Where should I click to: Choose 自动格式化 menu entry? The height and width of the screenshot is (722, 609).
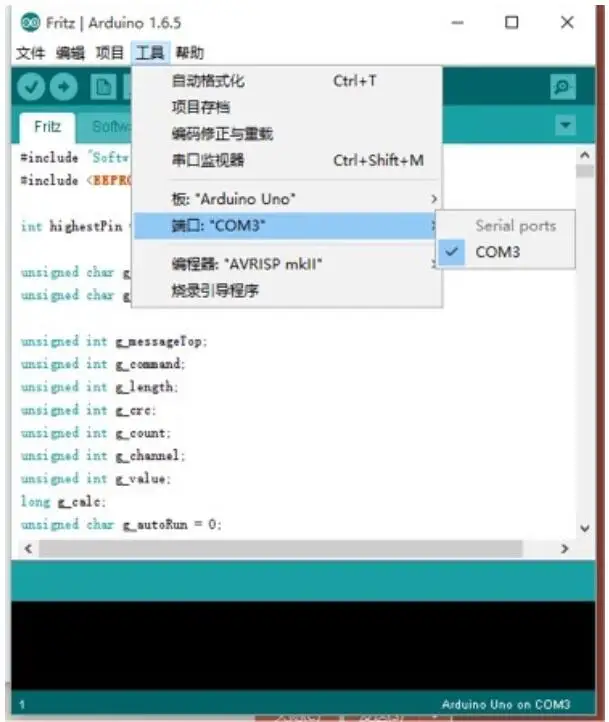[x=287, y=81]
